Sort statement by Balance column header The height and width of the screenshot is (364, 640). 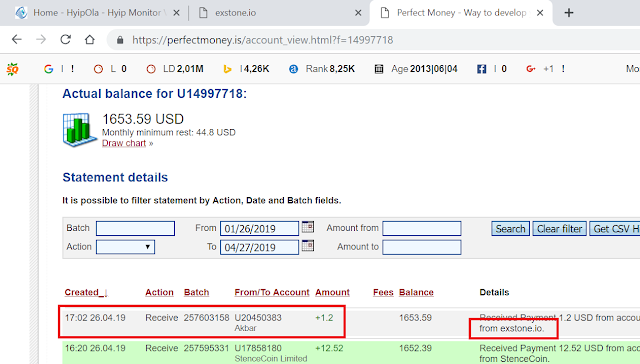[x=416, y=292]
